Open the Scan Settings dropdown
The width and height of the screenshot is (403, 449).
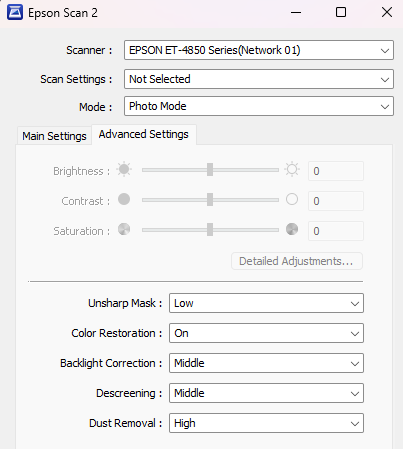tap(259, 79)
